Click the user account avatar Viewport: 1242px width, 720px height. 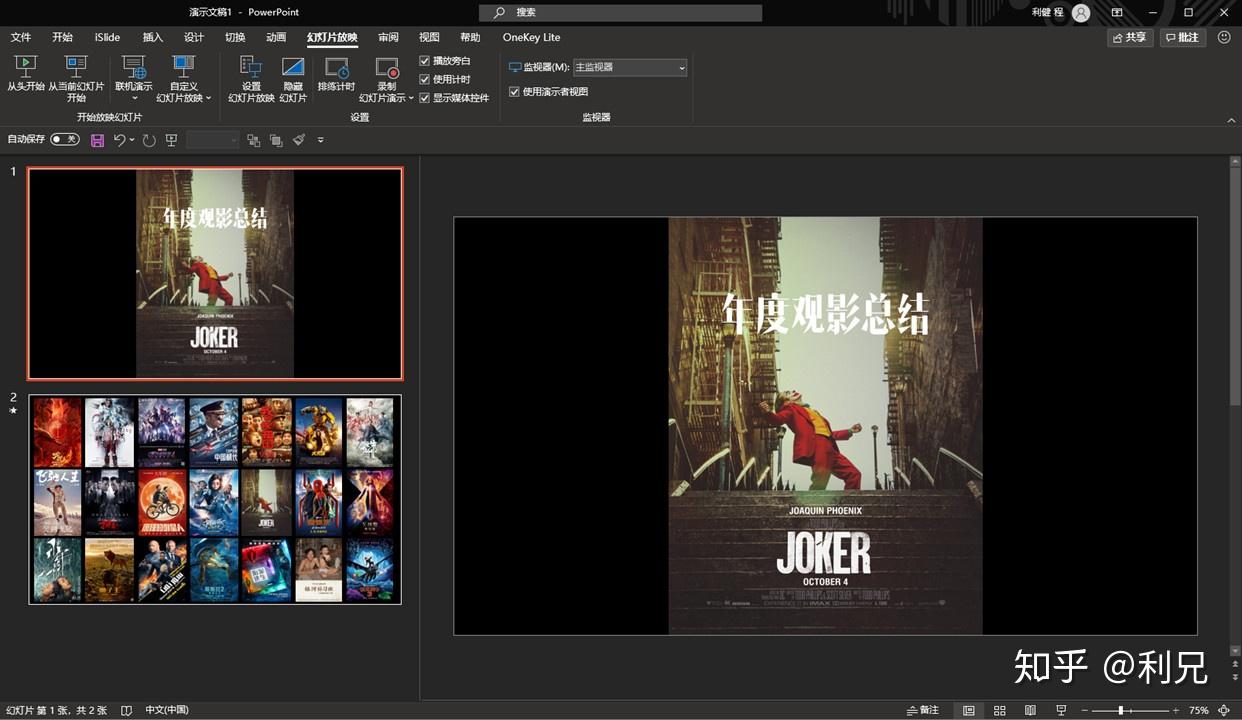coord(1080,12)
